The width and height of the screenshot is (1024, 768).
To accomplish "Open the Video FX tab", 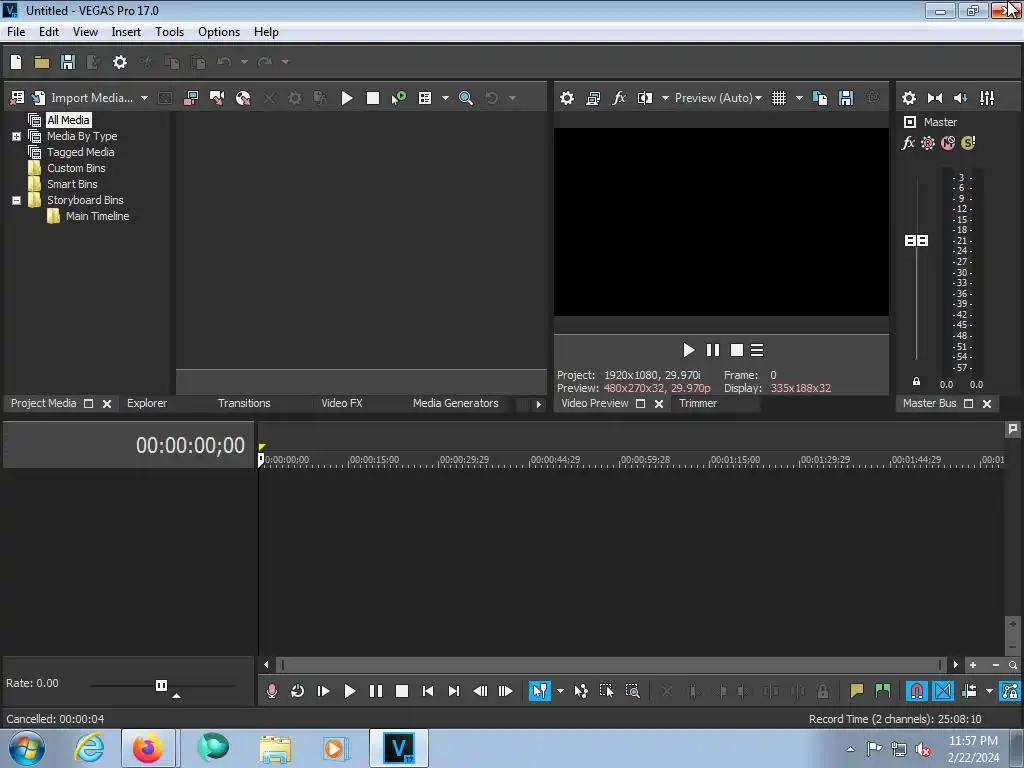I will [342, 404].
